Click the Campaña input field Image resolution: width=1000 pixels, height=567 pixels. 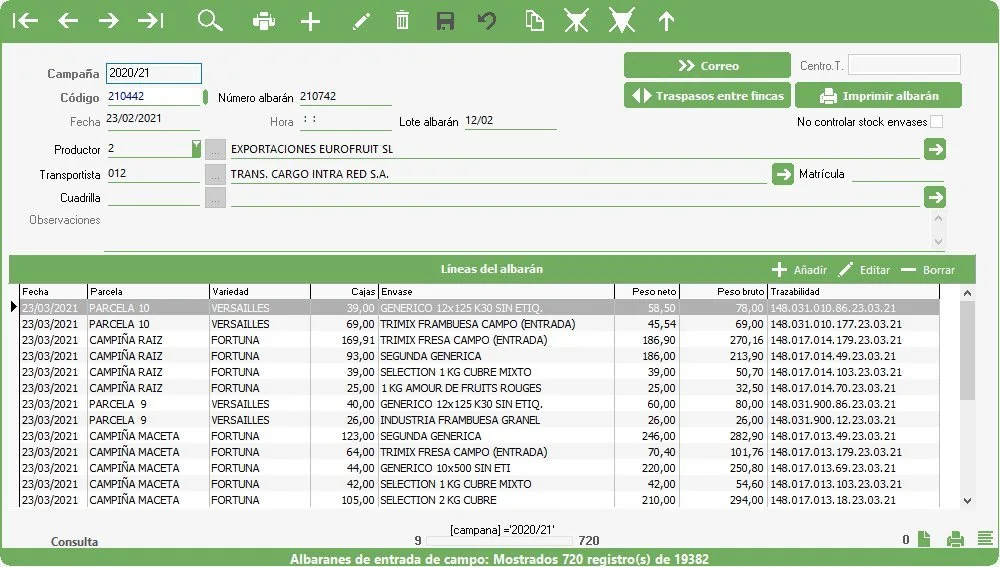click(154, 73)
